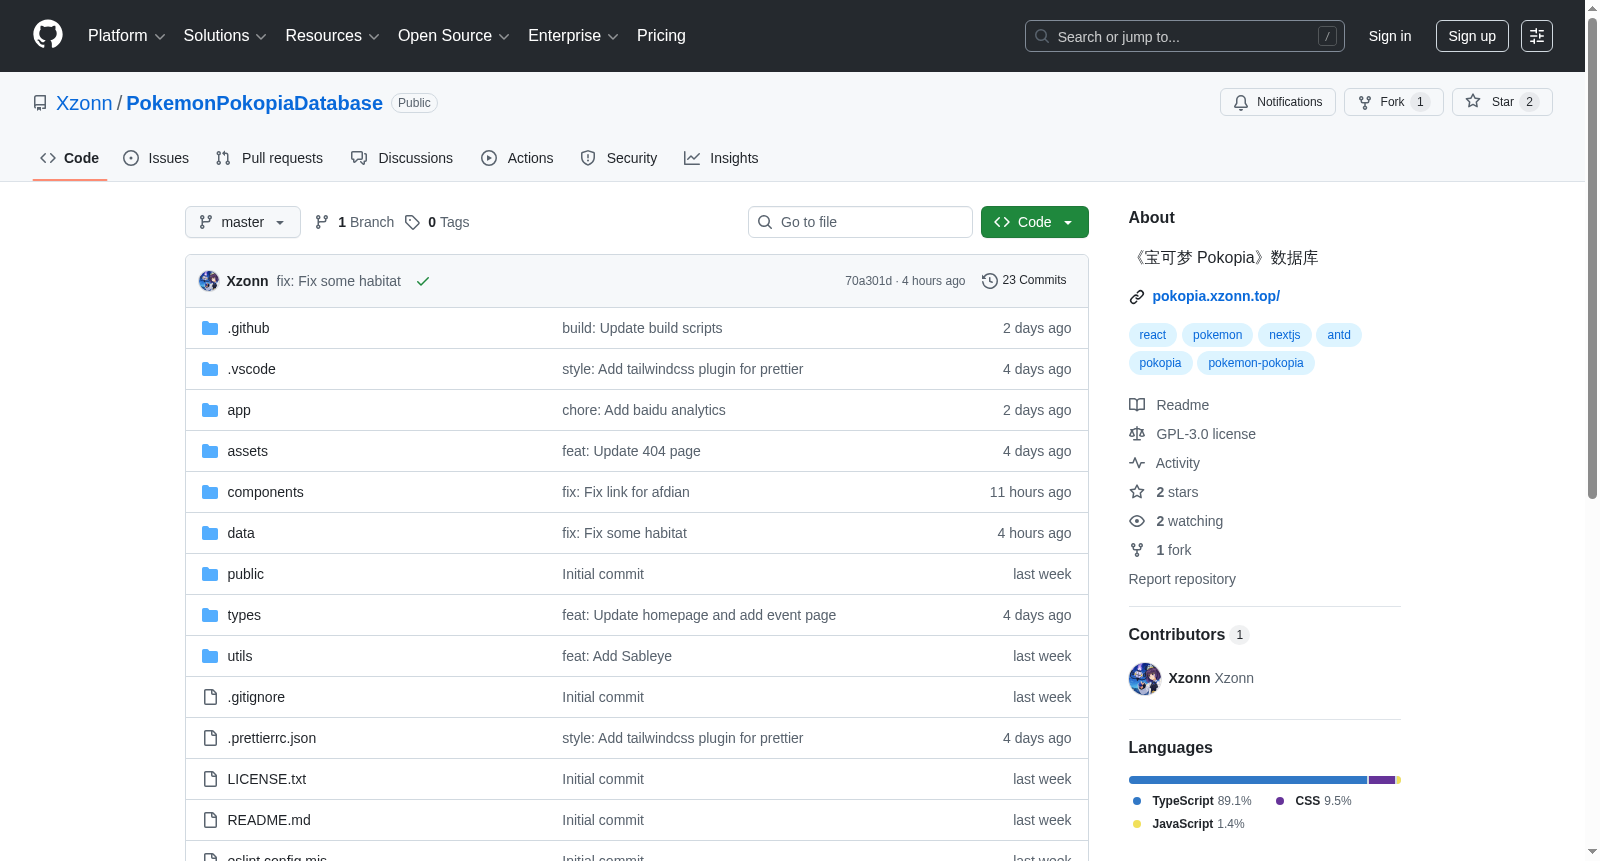Open the 1 Branch link
This screenshot has height=861, width=1600.
coord(355,222)
